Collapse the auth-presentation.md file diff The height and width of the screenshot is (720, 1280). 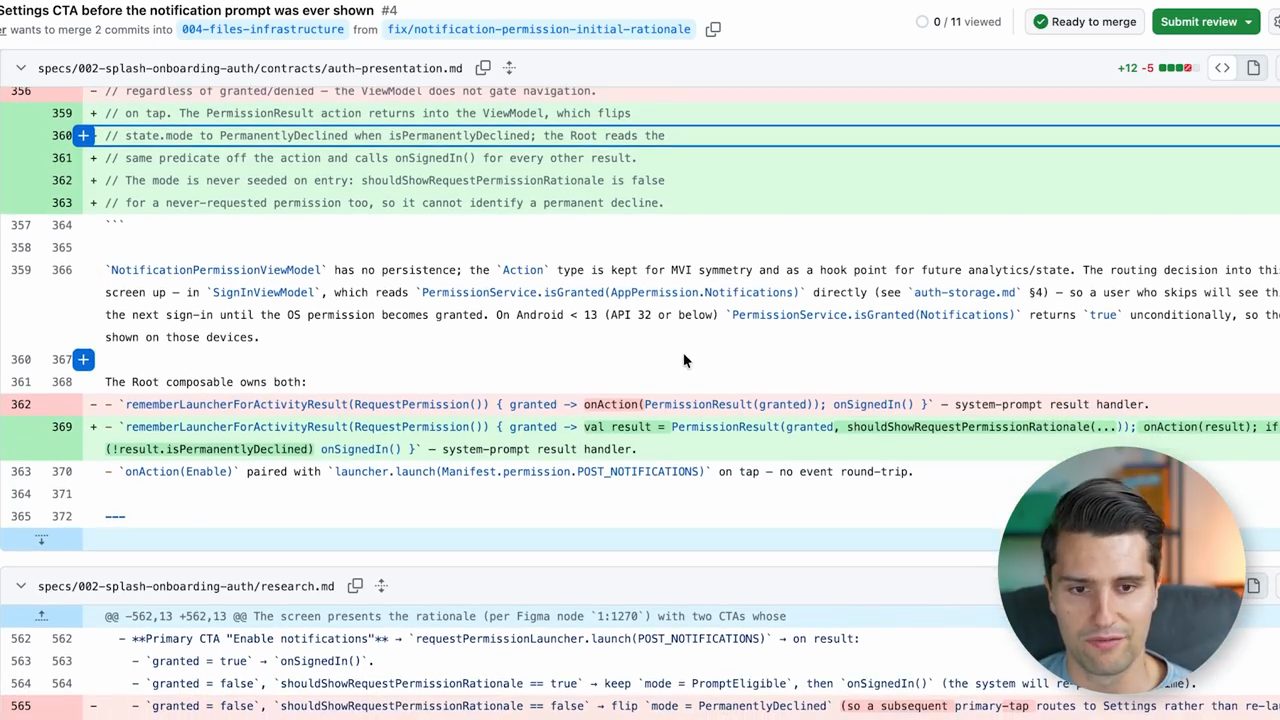pos(21,68)
